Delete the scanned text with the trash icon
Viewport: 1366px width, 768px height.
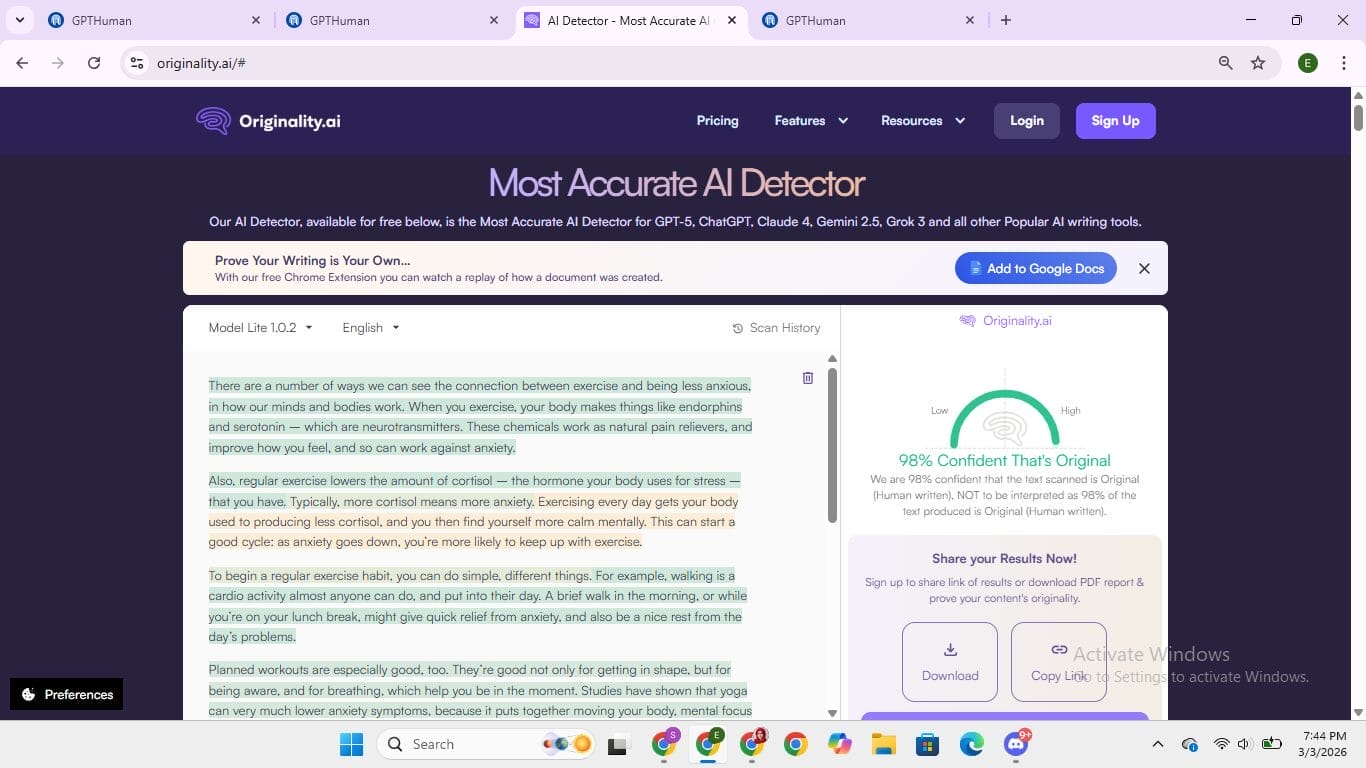(x=808, y=378)
